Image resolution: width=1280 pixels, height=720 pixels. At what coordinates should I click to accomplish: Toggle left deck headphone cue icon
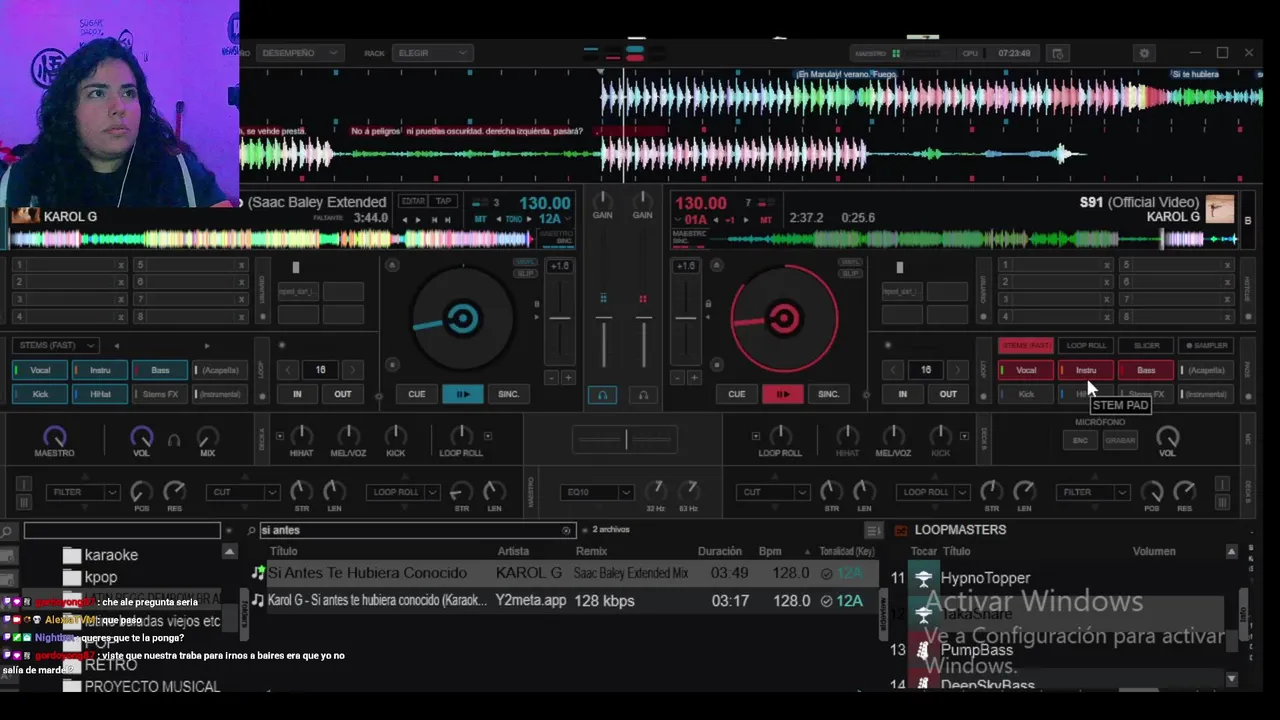pos(602,395)
